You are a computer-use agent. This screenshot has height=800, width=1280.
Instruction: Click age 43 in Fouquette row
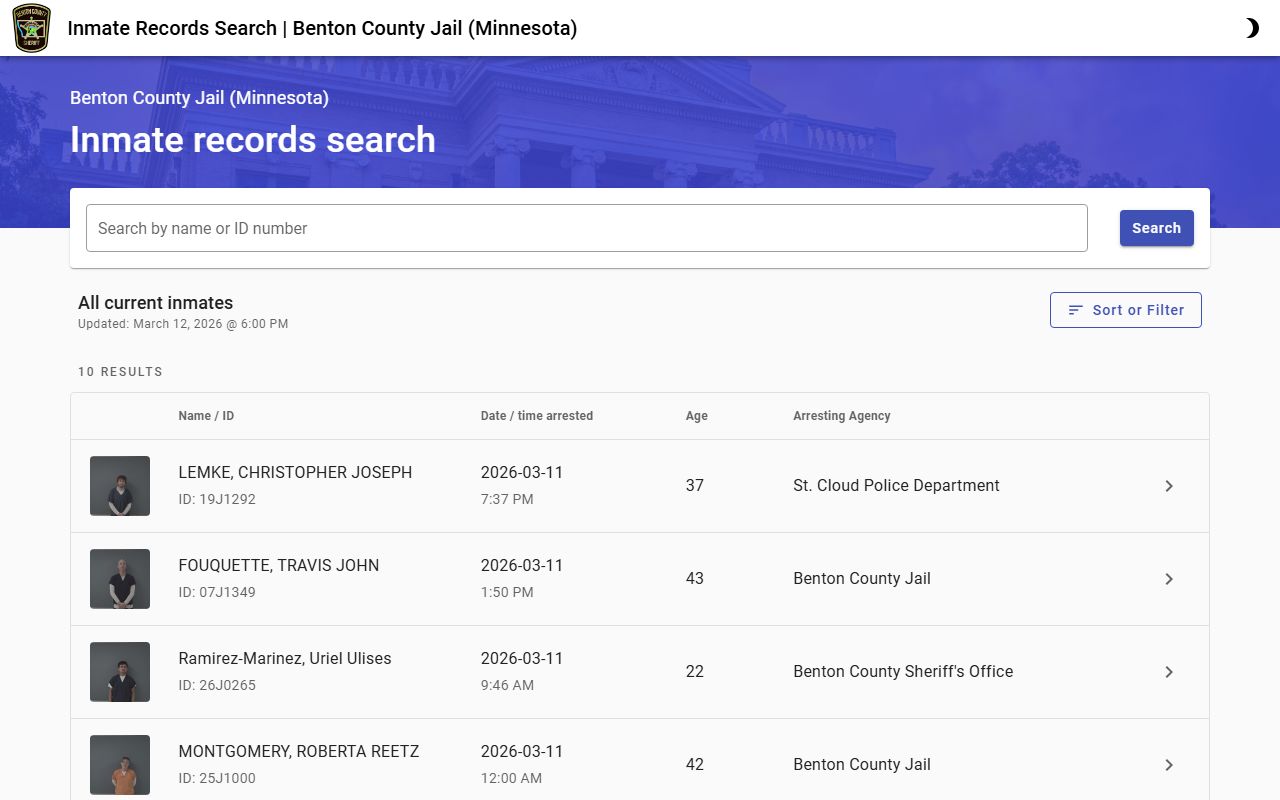click(x=695, y=578)
